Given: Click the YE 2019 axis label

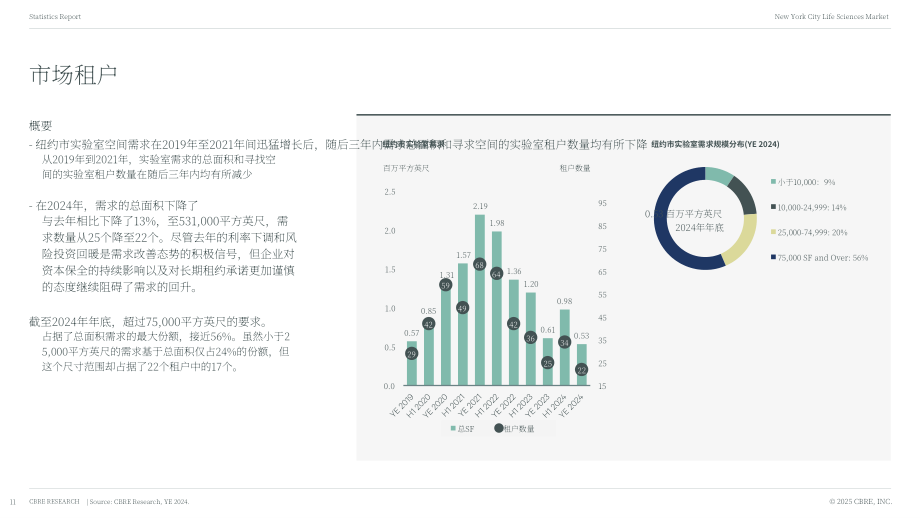Looking at the screenshot, I should 402,405.
